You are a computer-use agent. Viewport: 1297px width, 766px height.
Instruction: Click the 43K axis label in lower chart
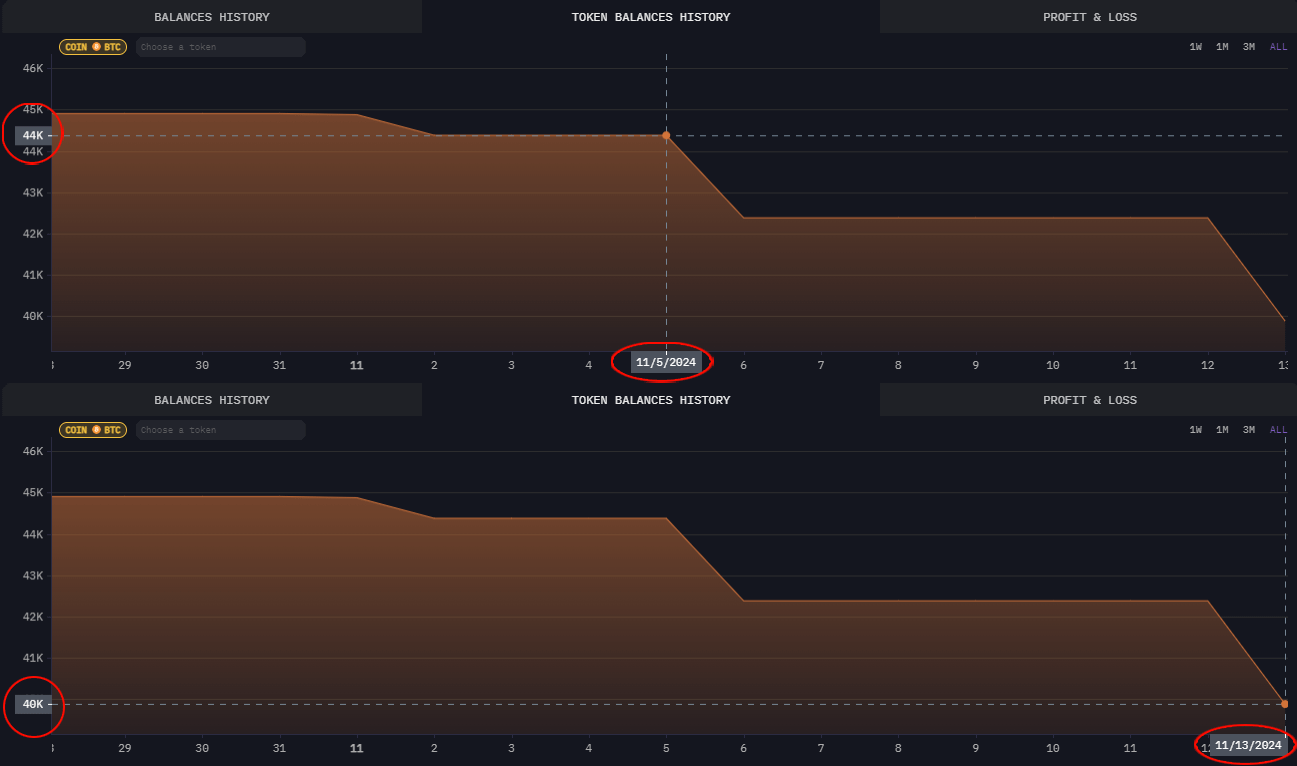(33, 575)
